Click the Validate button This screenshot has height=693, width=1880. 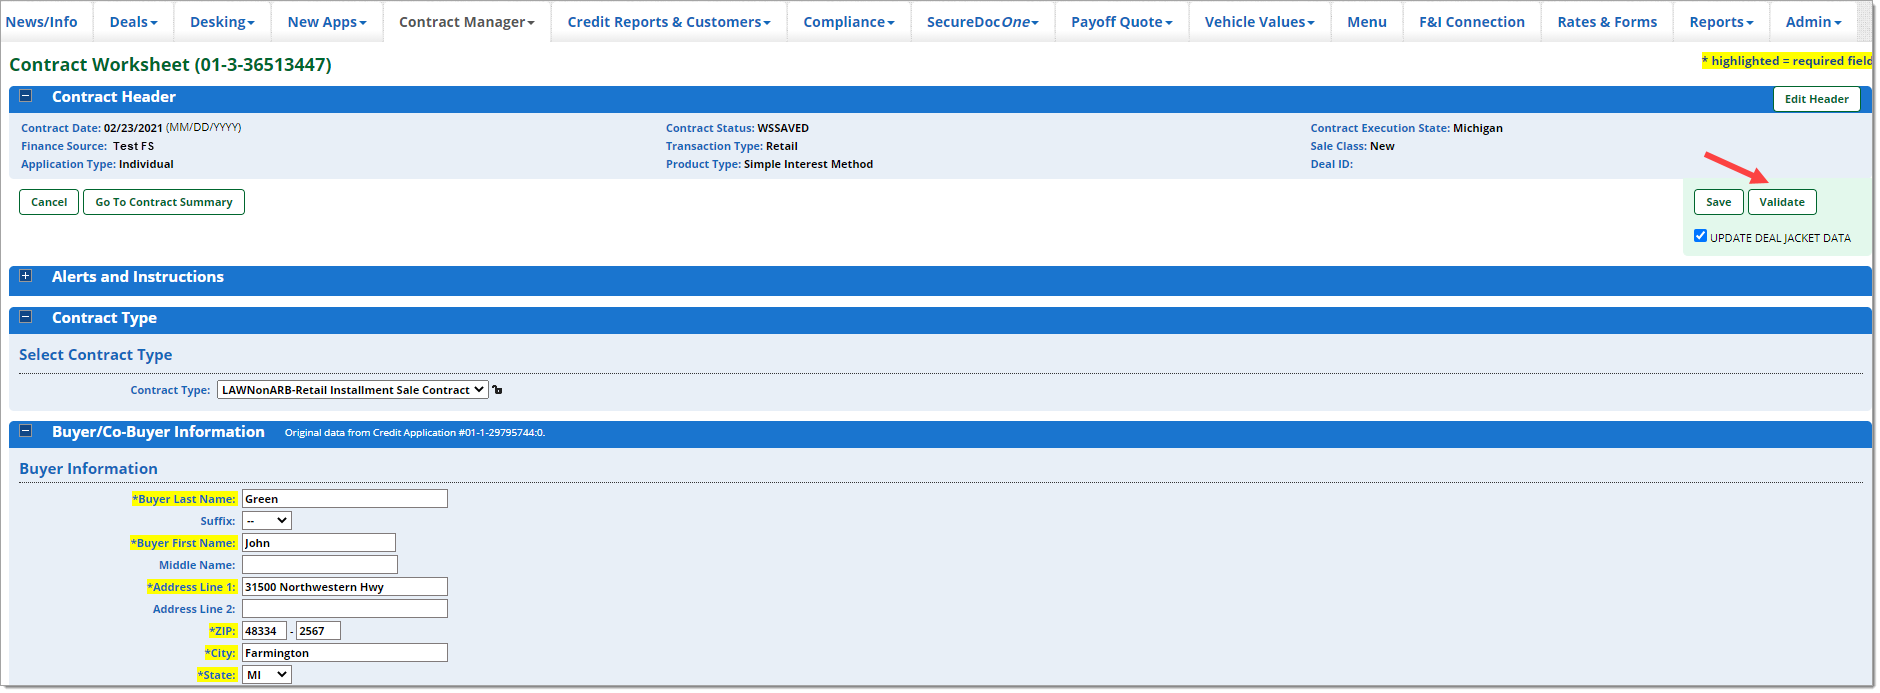click(x=1782, y=202)
